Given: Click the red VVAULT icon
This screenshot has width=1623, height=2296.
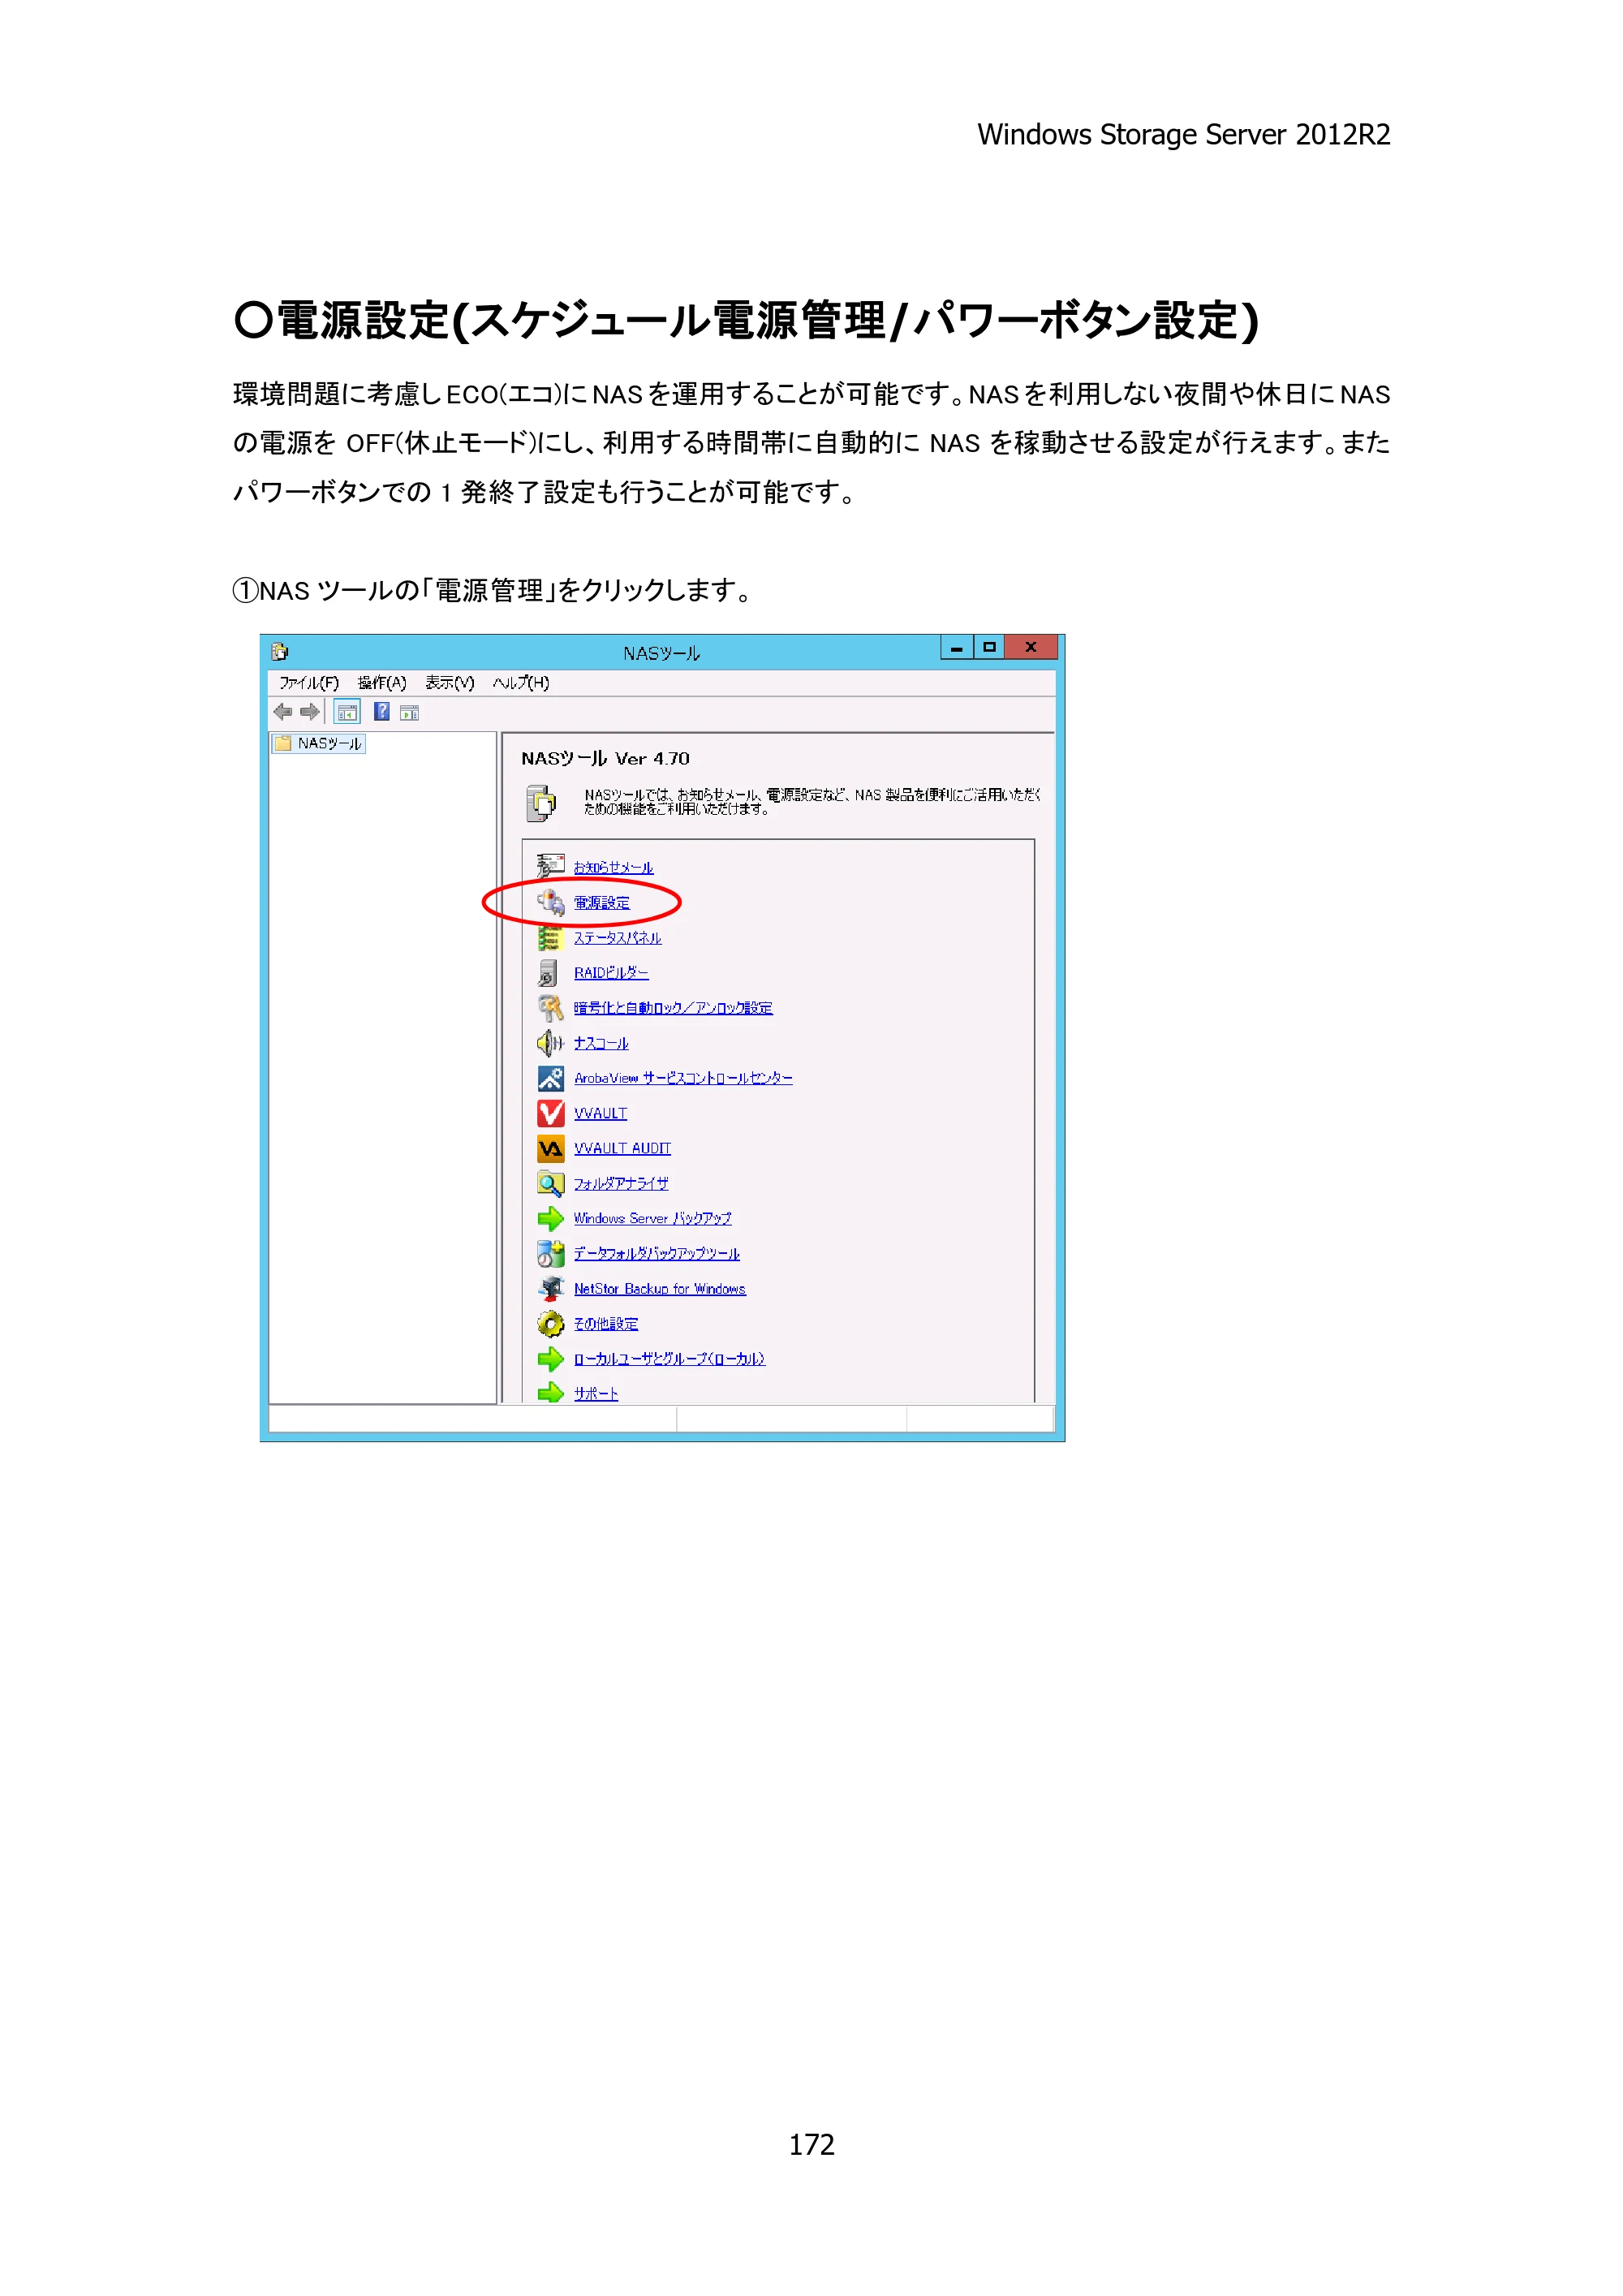Looking at the screenshot, I should pos(550,1113).
